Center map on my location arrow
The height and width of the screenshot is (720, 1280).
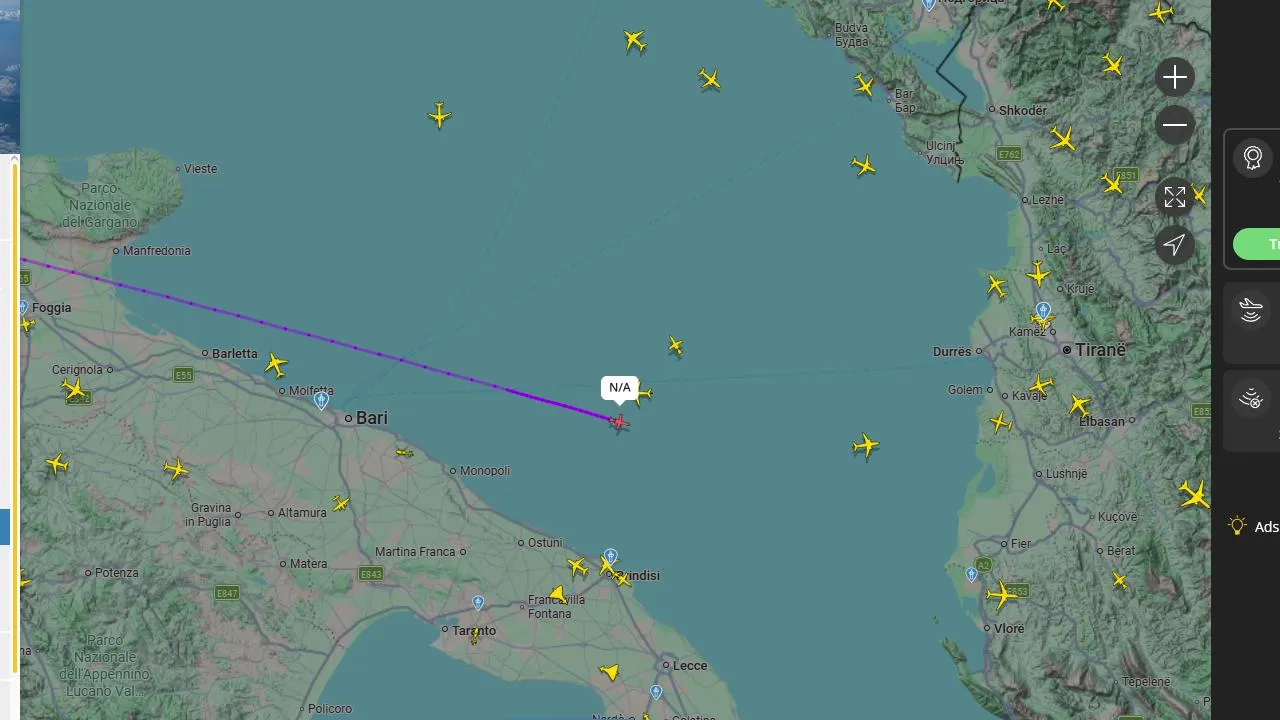pyautogui.click(x=1175, y=245)
